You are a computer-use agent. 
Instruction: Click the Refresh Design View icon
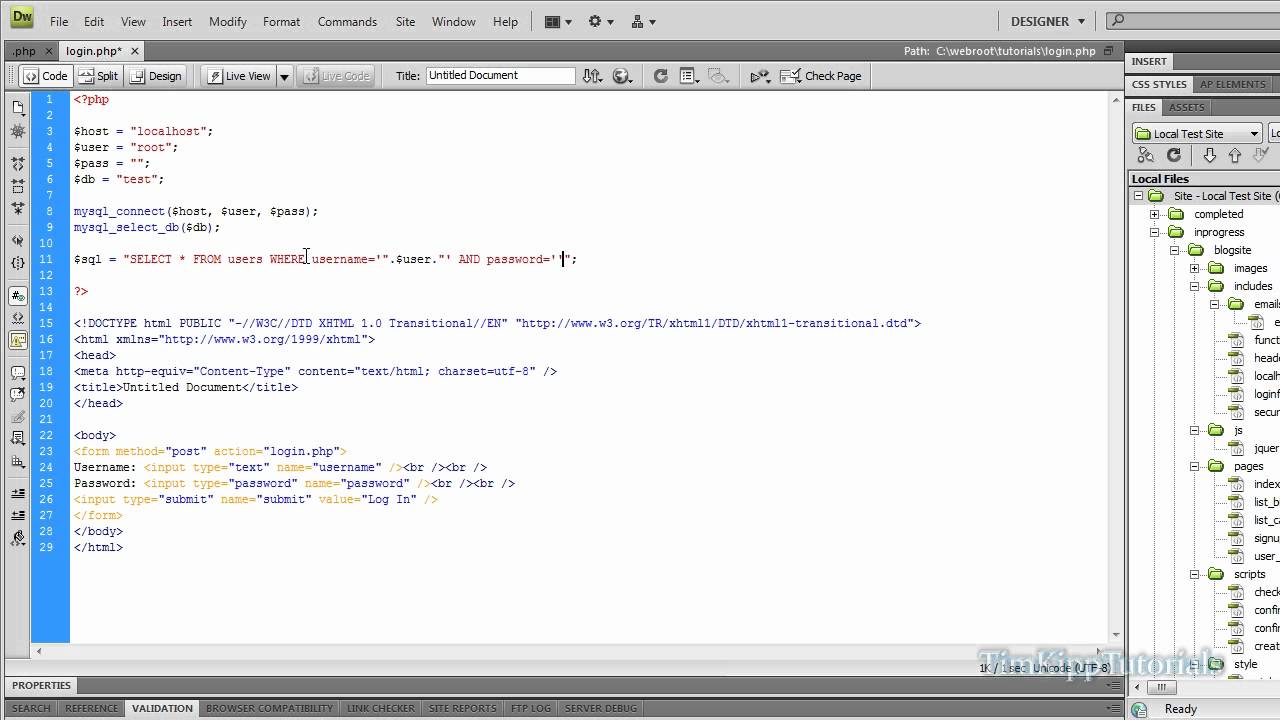pos(660,76)
